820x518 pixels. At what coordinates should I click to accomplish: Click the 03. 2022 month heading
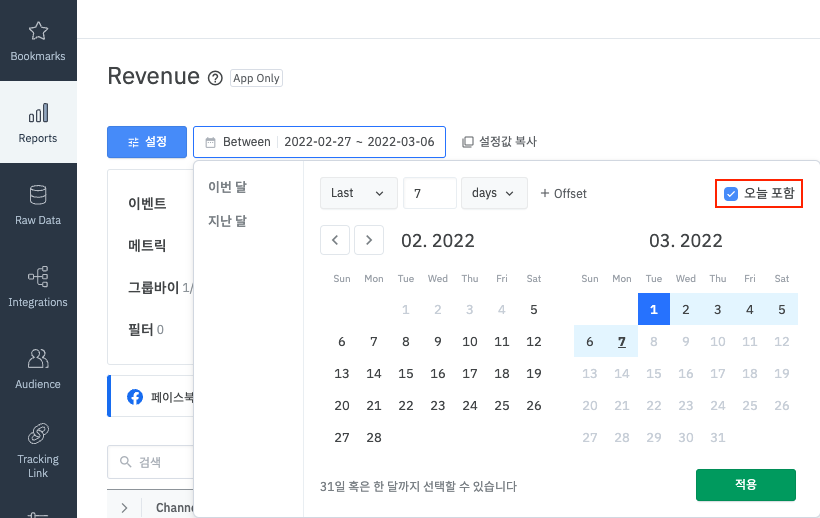point(686,240)
